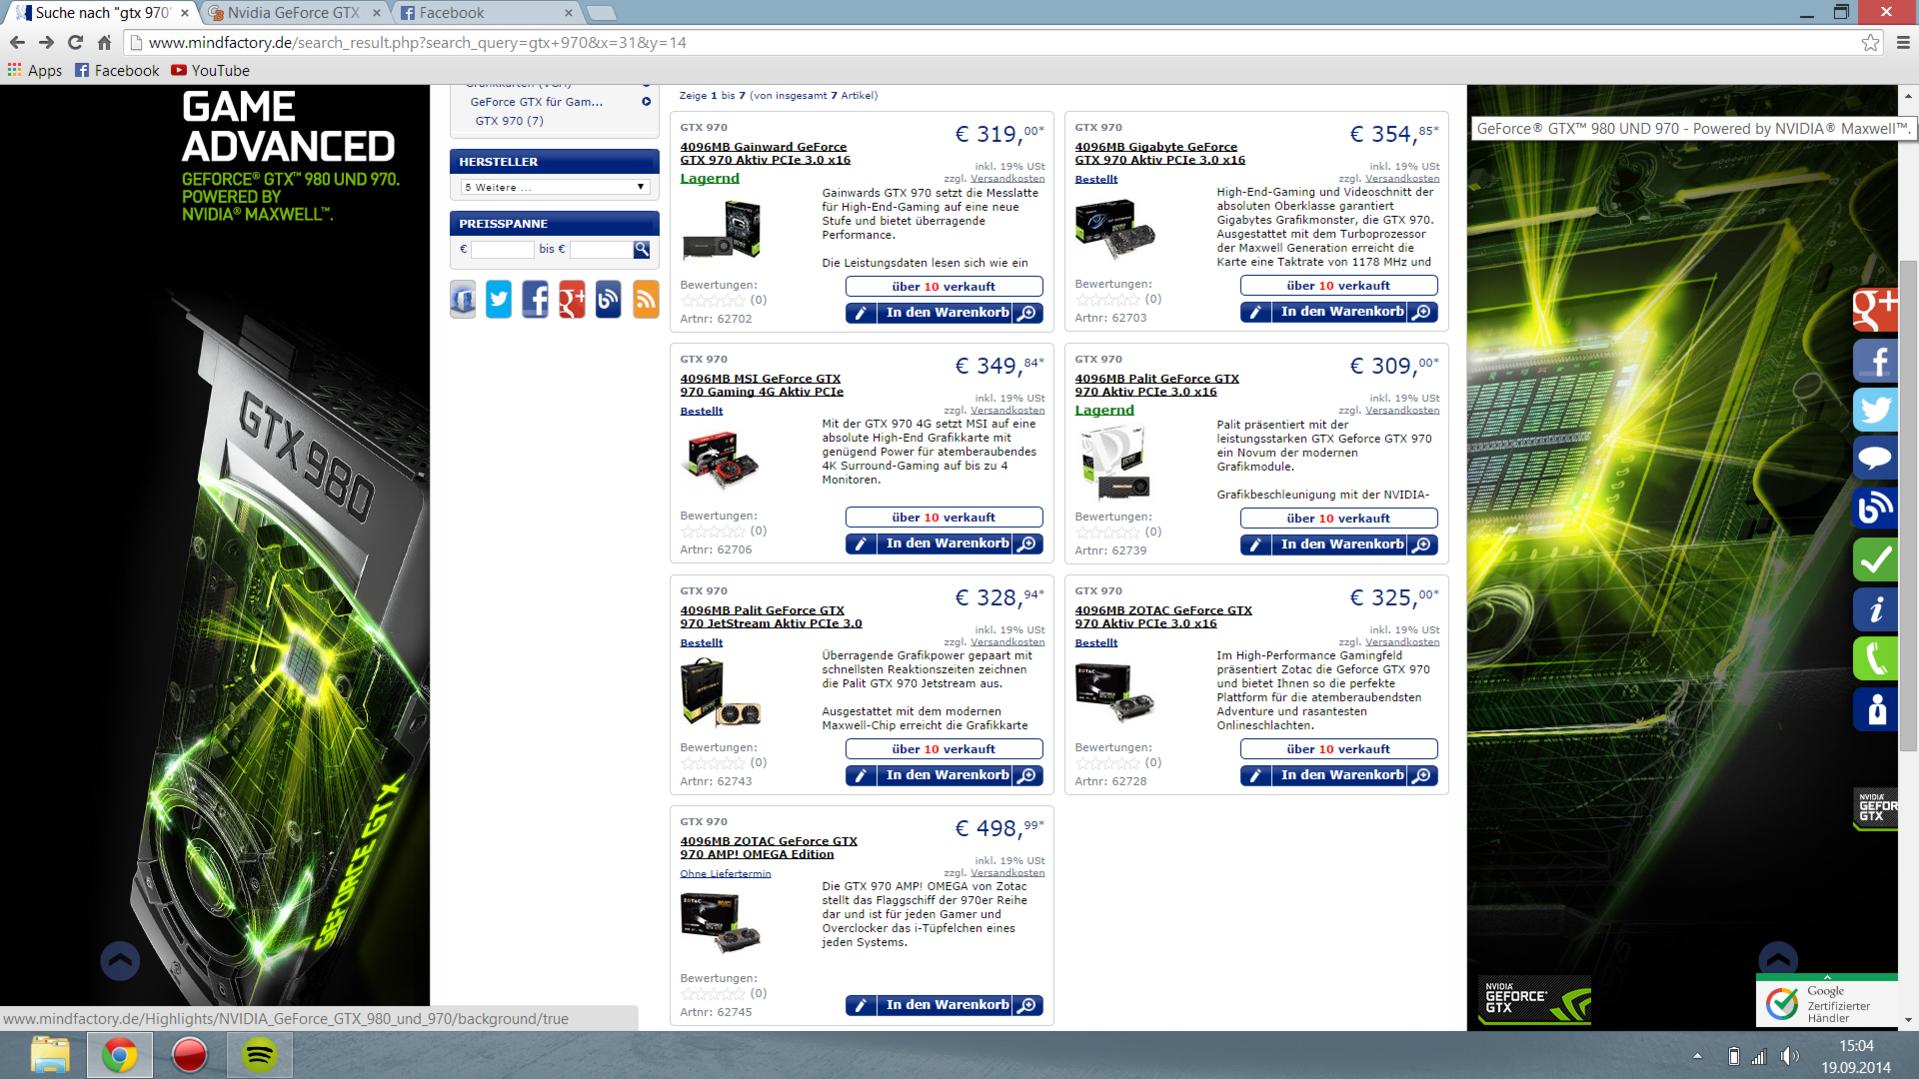1919x1079 pixels.
Task: Click the Google Zertifizierter Händler badge
Action: click(1827, 1002)
